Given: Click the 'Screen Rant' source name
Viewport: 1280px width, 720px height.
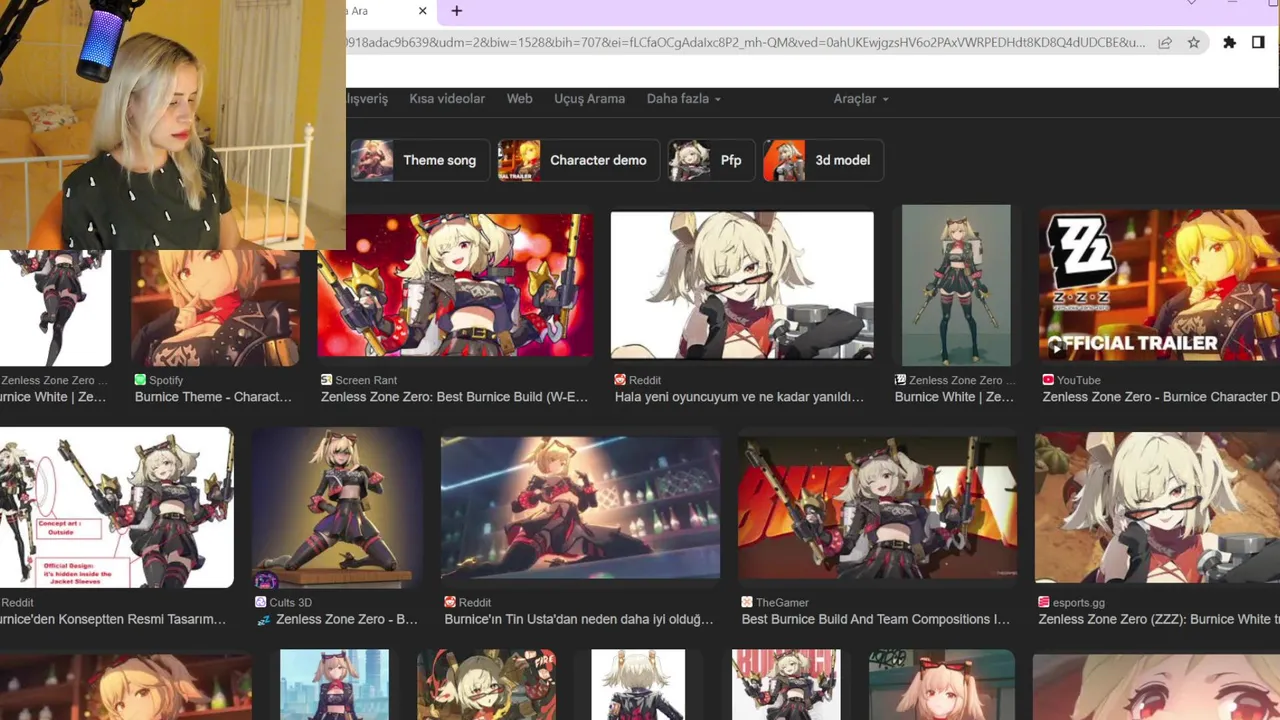Looking at the screenshot, I should (x=366, y=380).
